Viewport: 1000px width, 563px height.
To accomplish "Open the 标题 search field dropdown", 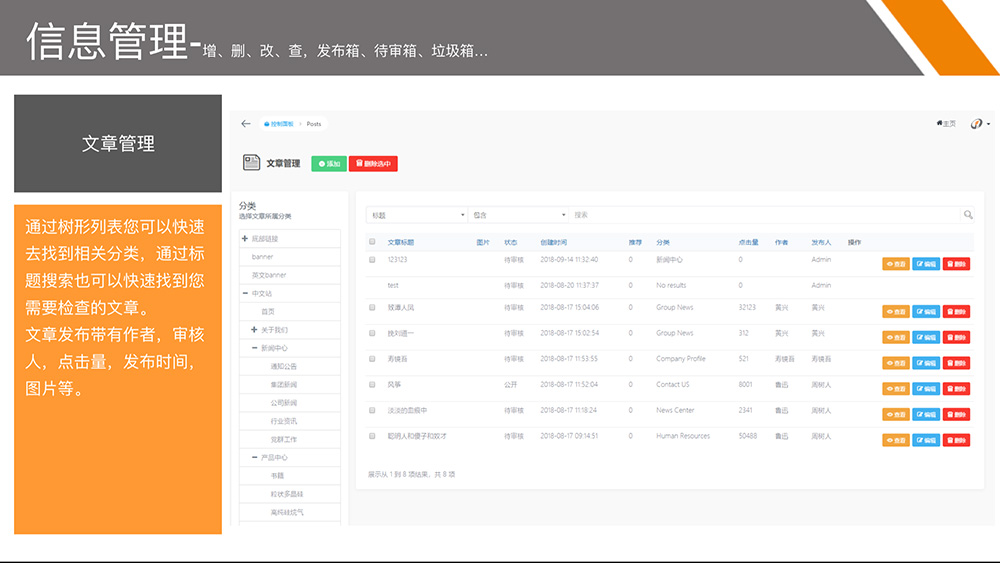I will pyautogui.click(x=417, y=215).
